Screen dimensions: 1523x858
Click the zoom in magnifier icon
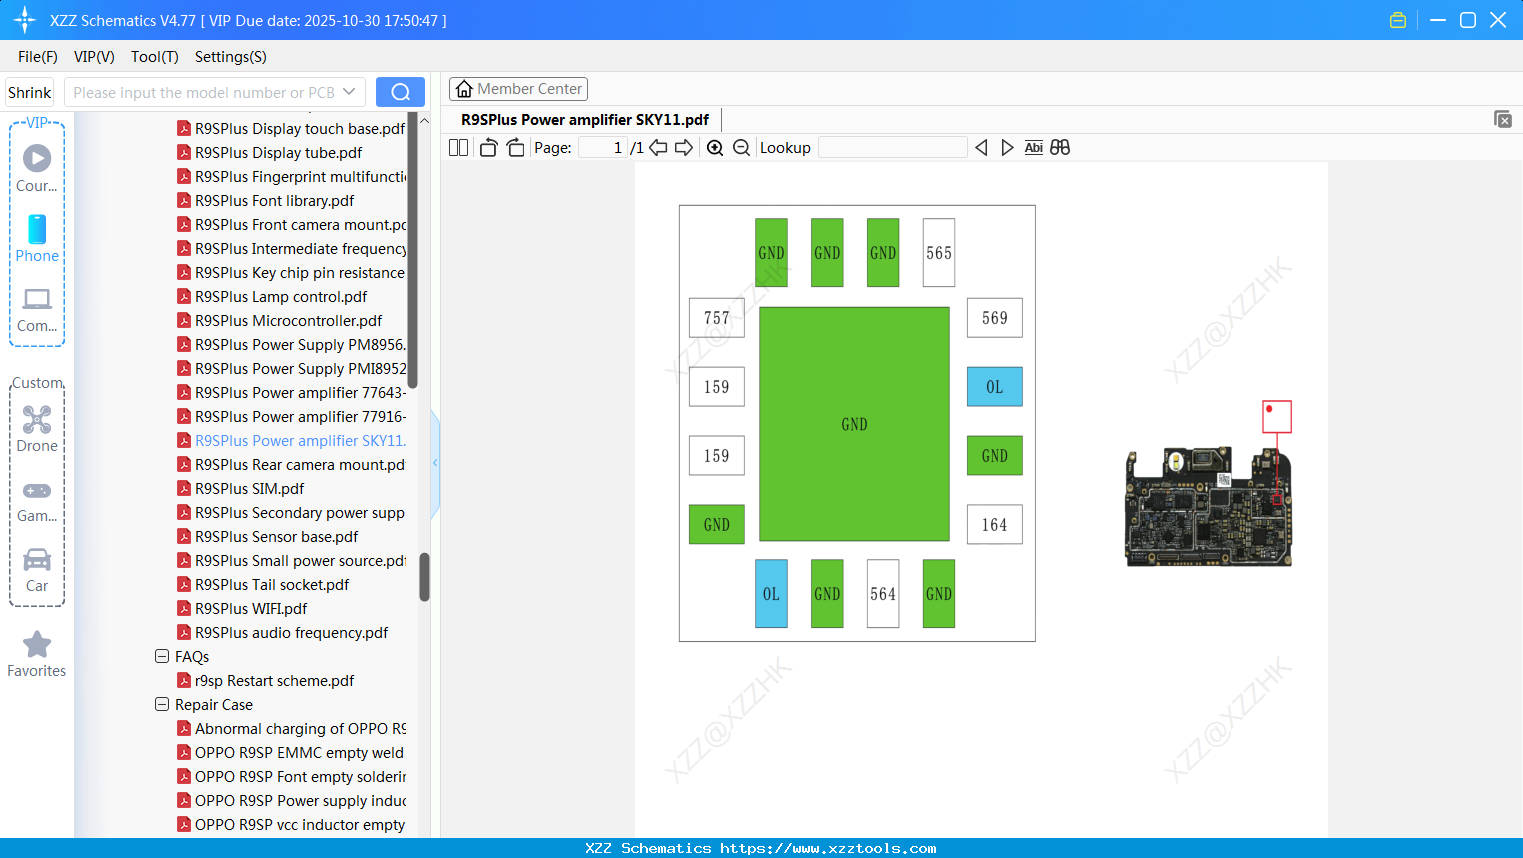pos(715,148)
